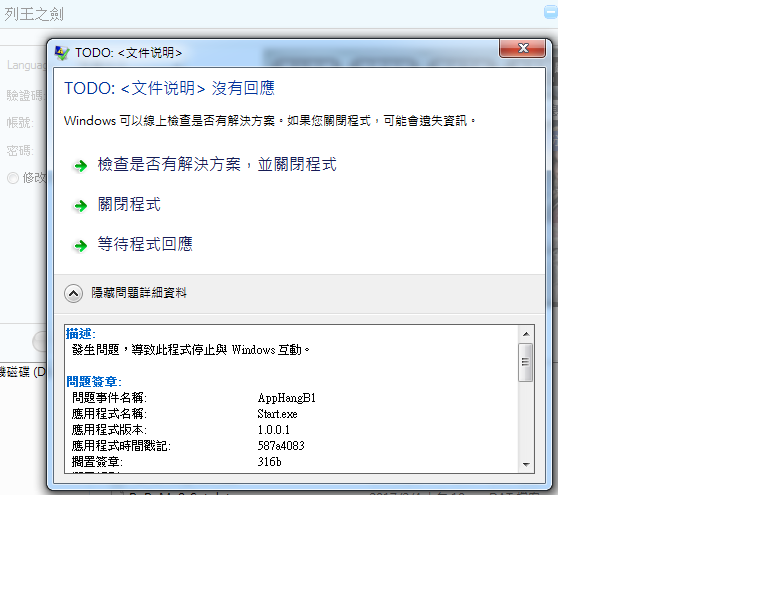
Task: Click scroll up arrow in details box
Action: 526,334
